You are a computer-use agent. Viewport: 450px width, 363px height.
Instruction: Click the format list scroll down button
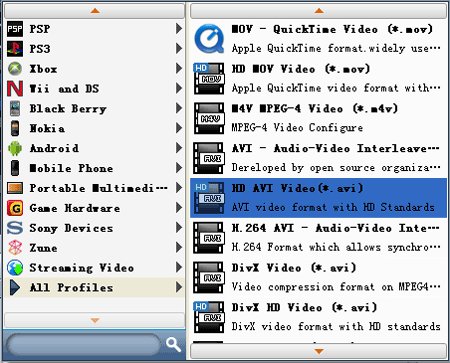click(x=318, y=351)
